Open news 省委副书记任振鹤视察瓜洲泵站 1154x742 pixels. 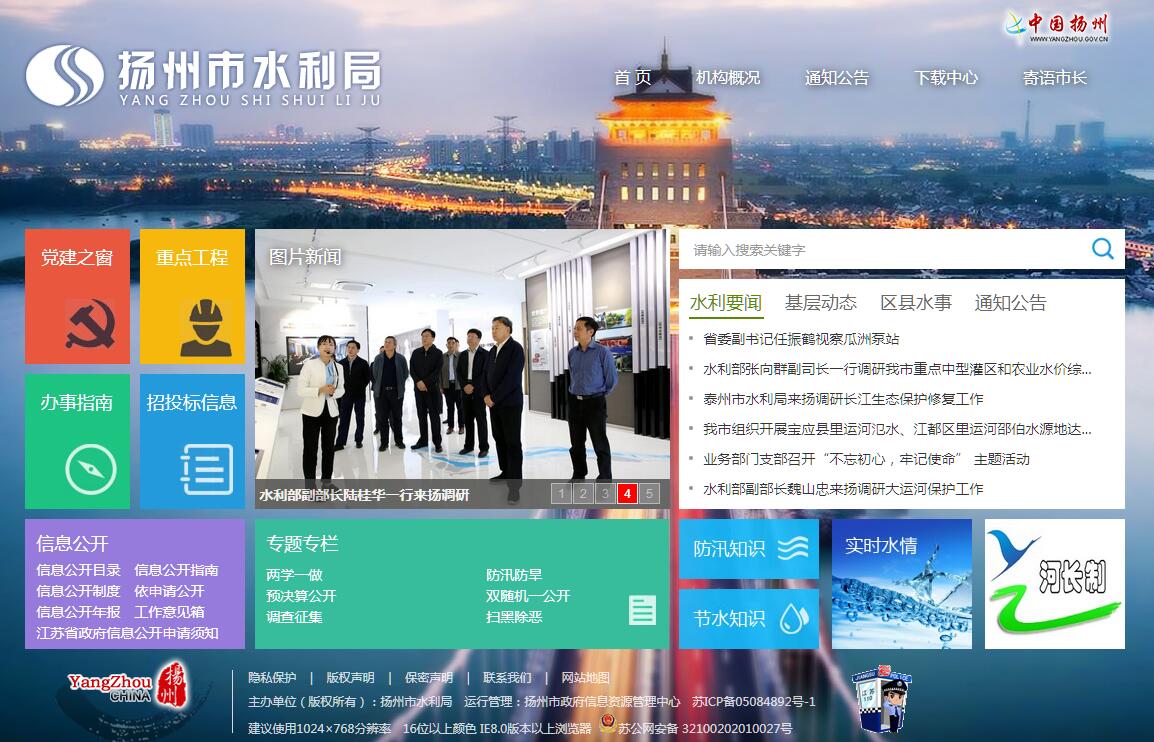pyautogui.click(x=801, y=339)
